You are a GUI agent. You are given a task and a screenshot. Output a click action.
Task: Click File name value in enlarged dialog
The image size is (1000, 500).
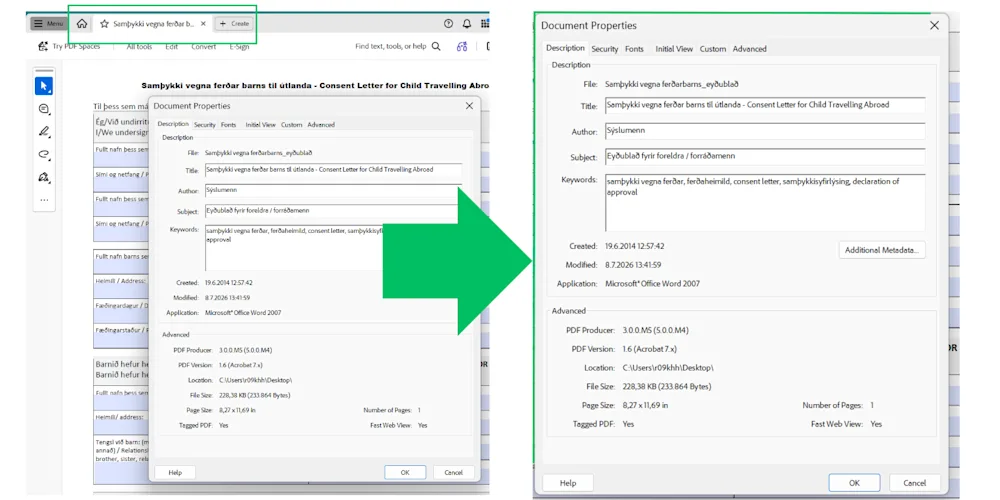click(x=672, y=84)
